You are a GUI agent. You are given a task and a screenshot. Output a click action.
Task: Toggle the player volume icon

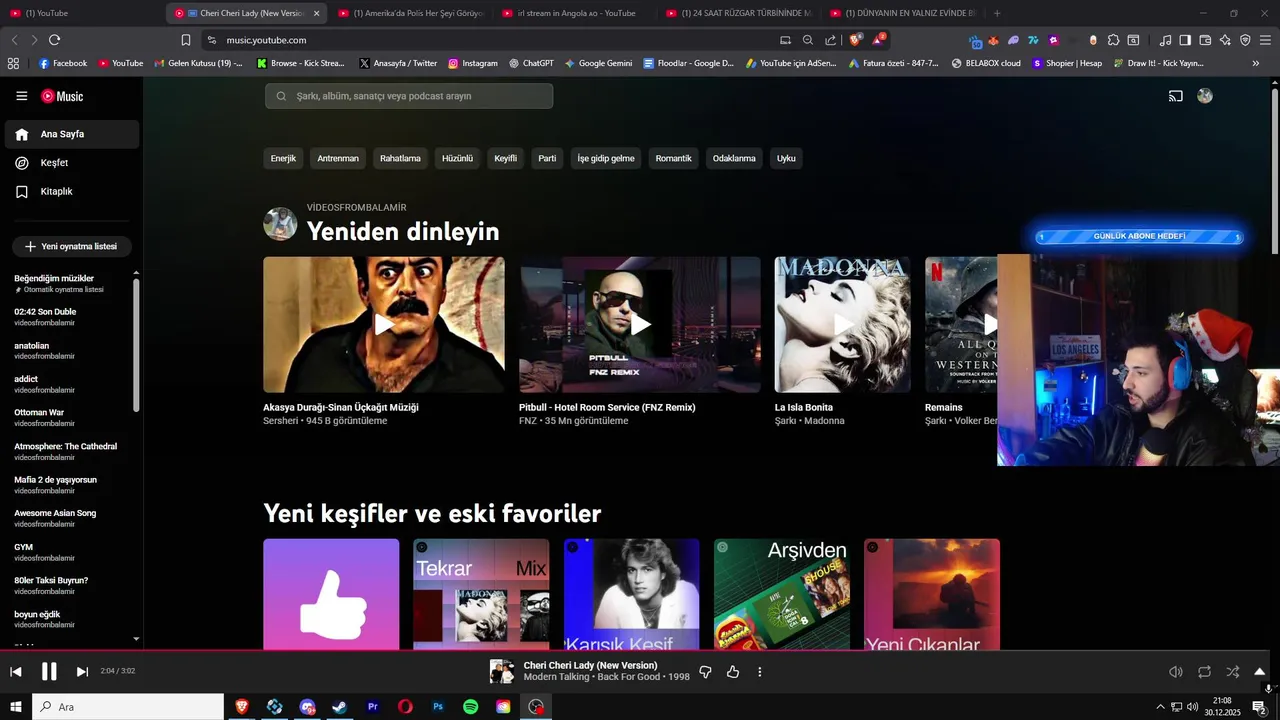pos(1176,672)
